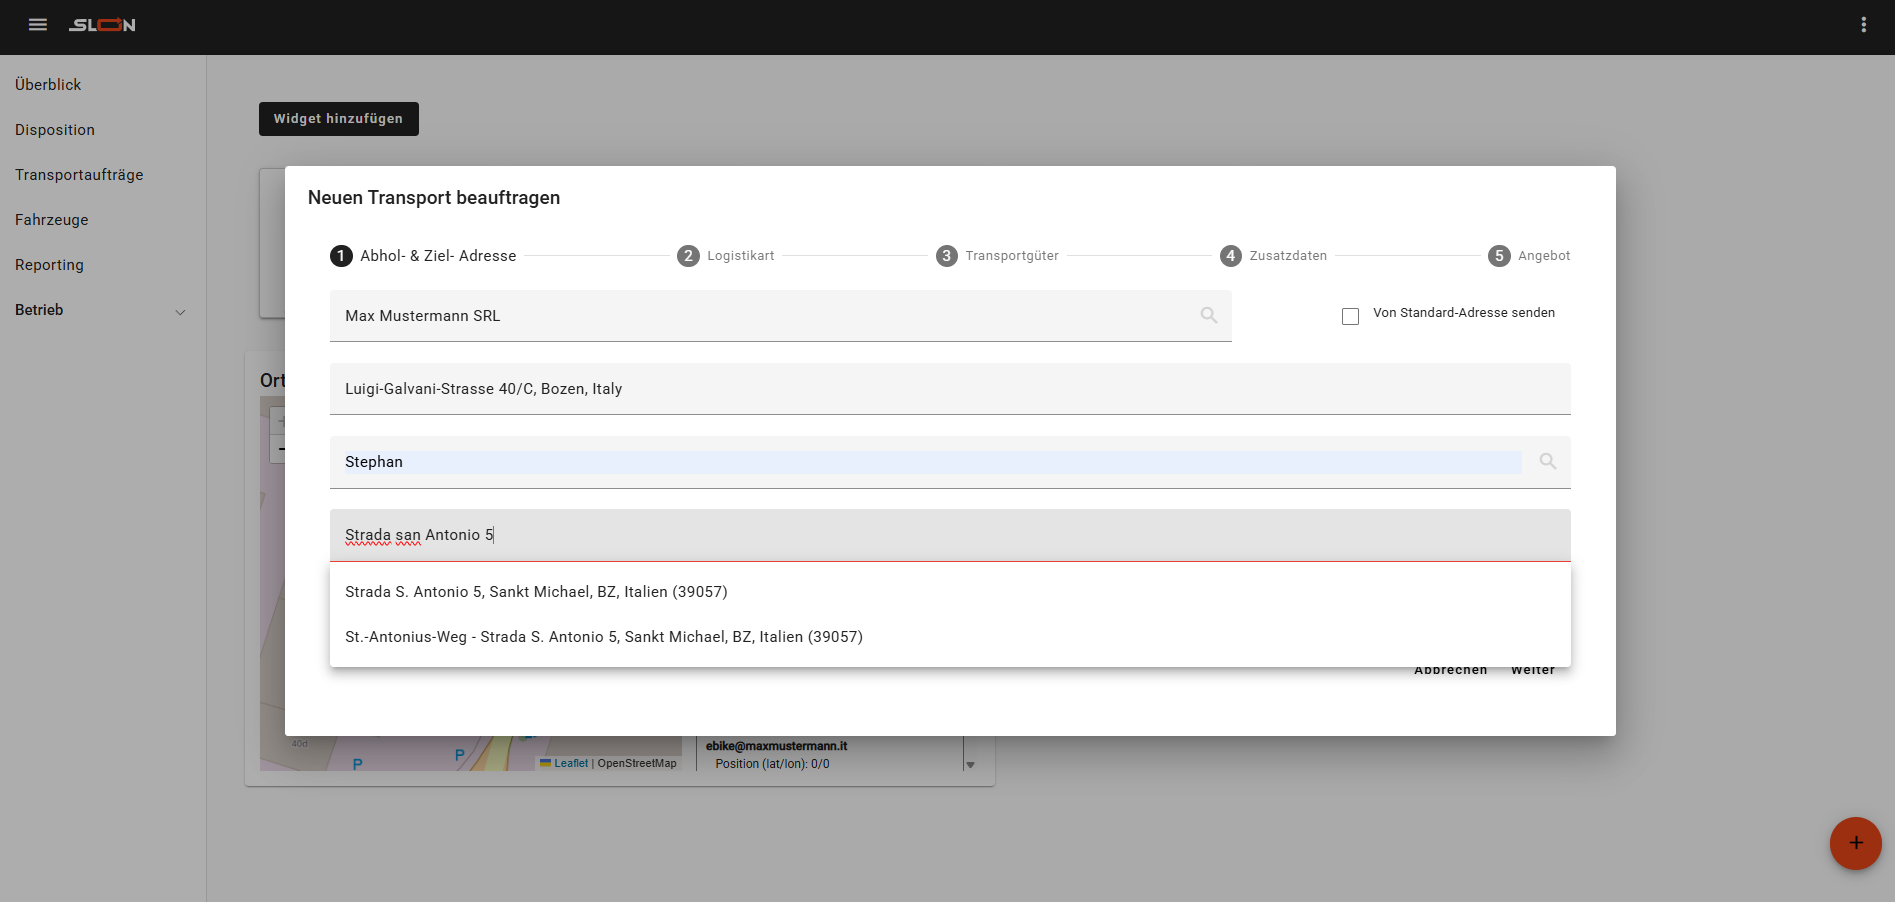The height and width of the screenshot is (902, 1895).
Task: Open Fahrzeuge in the sidebar
Action: pyautogui.click(x=52, y=220)
